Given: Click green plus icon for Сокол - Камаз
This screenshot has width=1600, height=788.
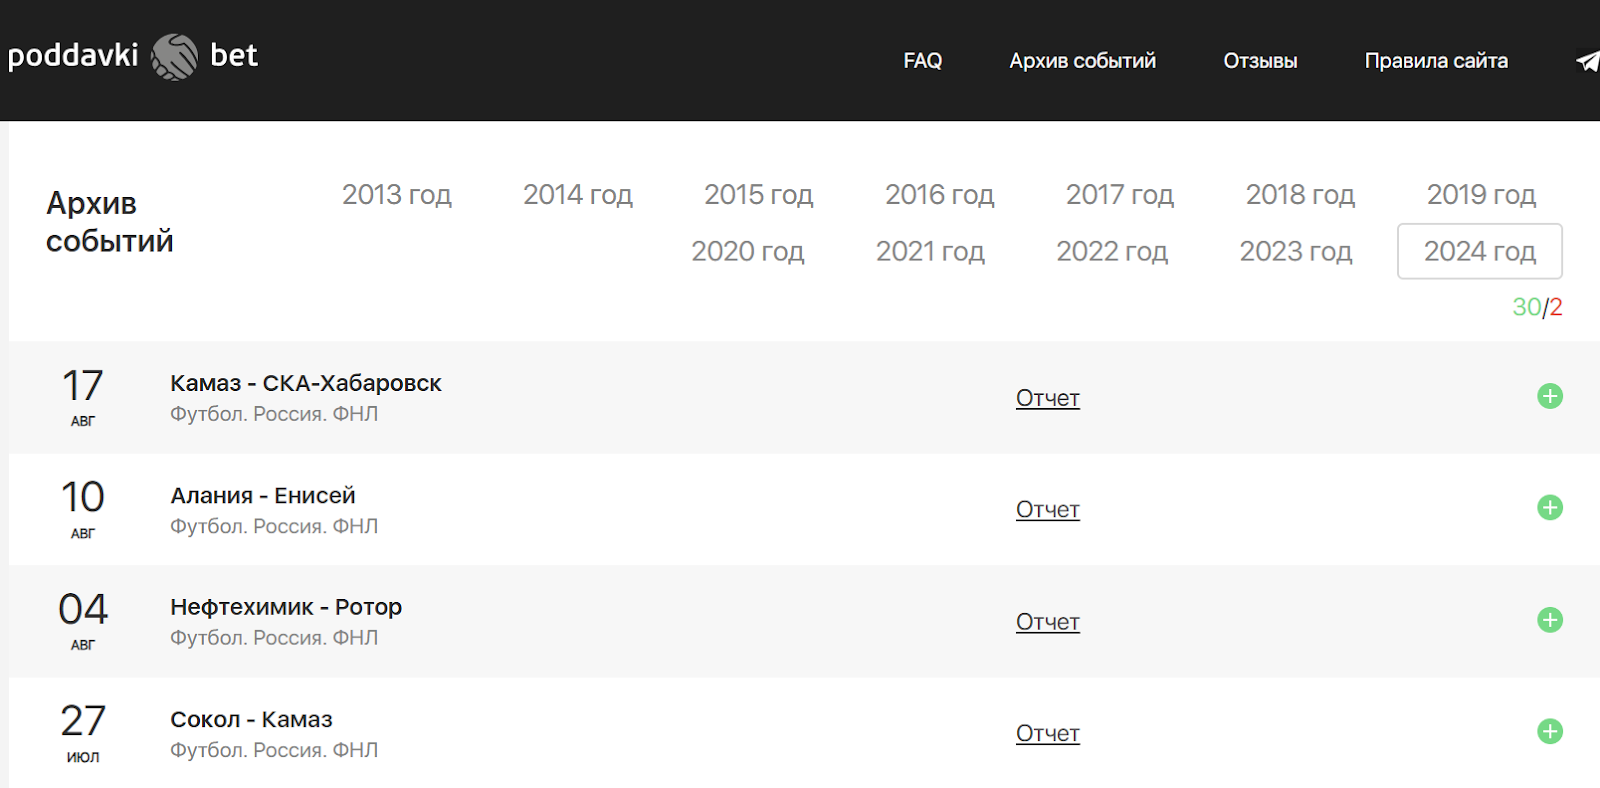Looking at the screenshot, I should (x=1549, y=732).
